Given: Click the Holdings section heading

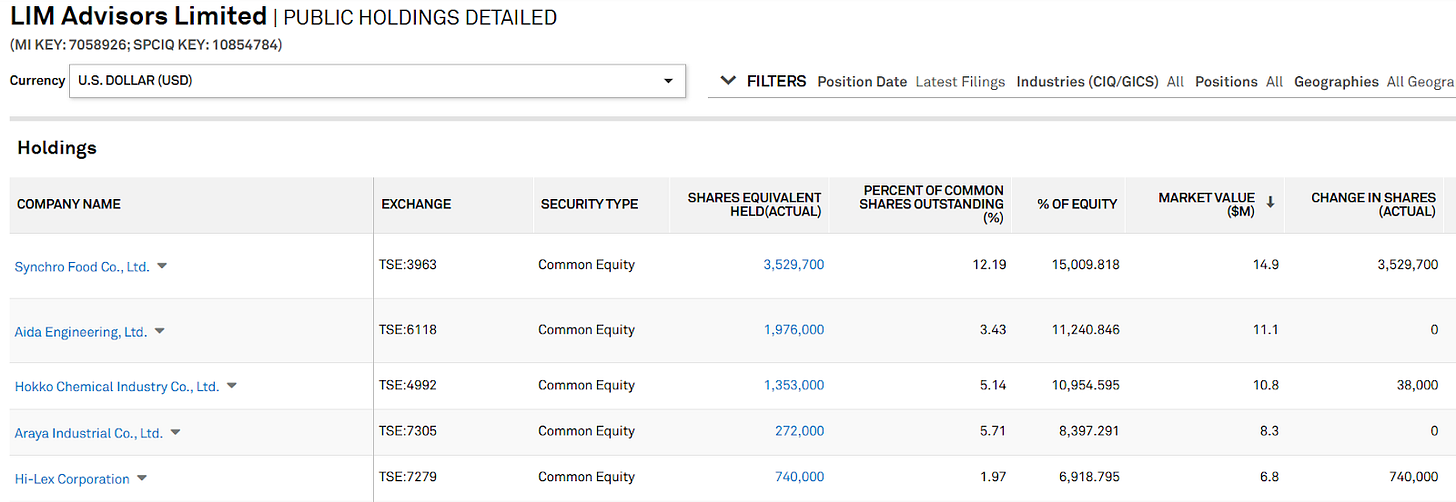Looking at the screenshot, I should point(57,148).
